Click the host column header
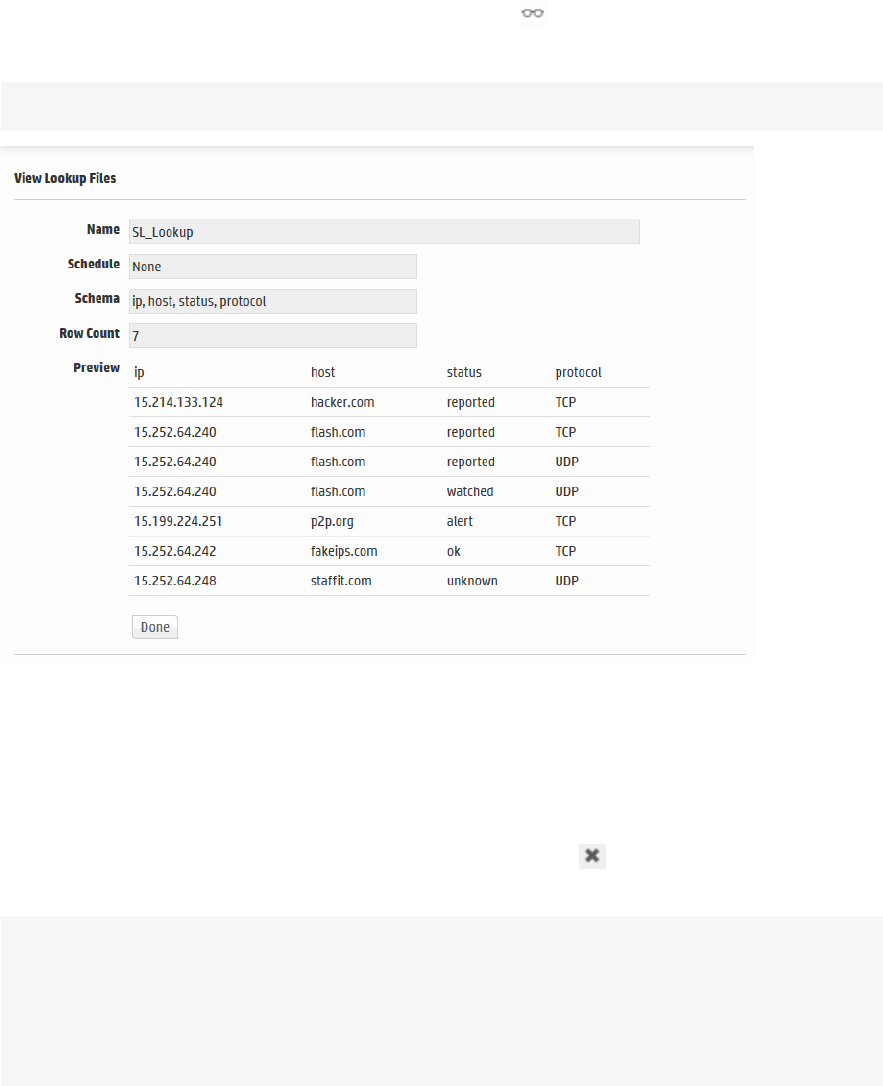Viewport: 883px width, 1086px height. pyautogui.click(x=323, y=372)
